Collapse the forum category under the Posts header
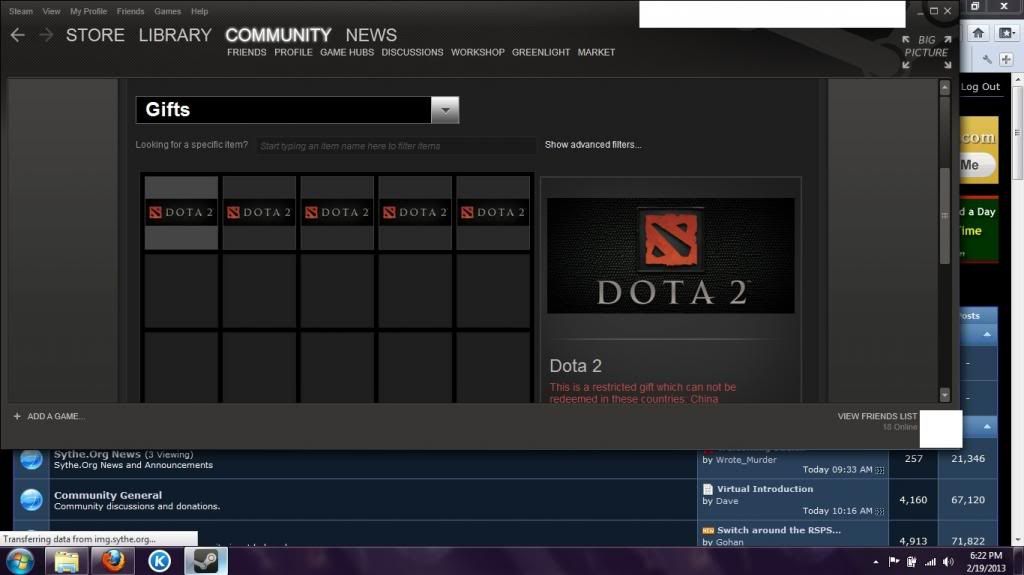This screenshot has height=575, width=1024. [987, 335]
